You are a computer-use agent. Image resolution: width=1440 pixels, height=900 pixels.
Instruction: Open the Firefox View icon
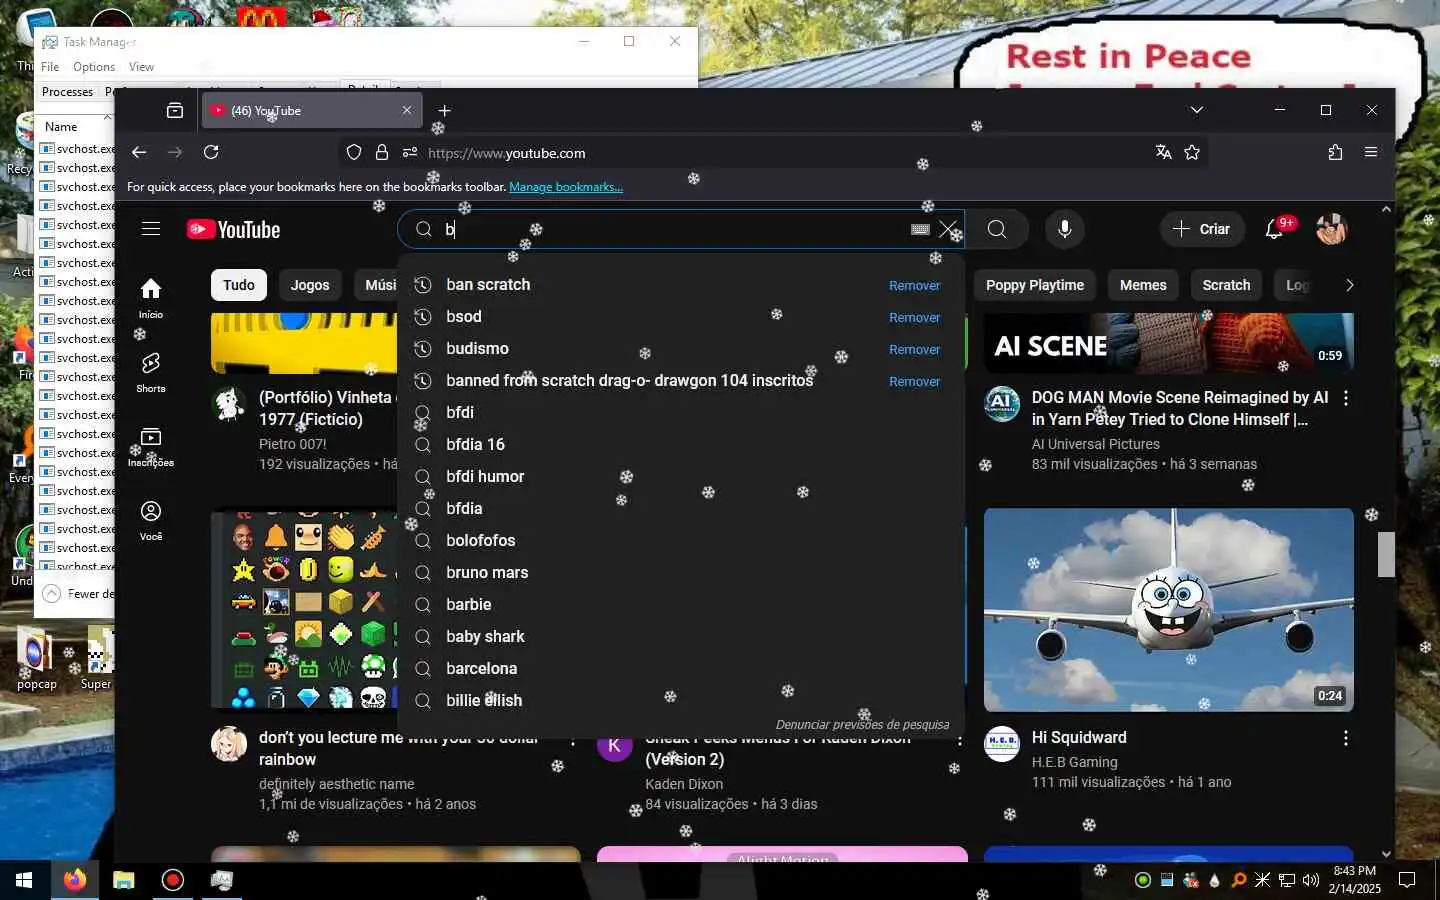(x=175, y=111)
